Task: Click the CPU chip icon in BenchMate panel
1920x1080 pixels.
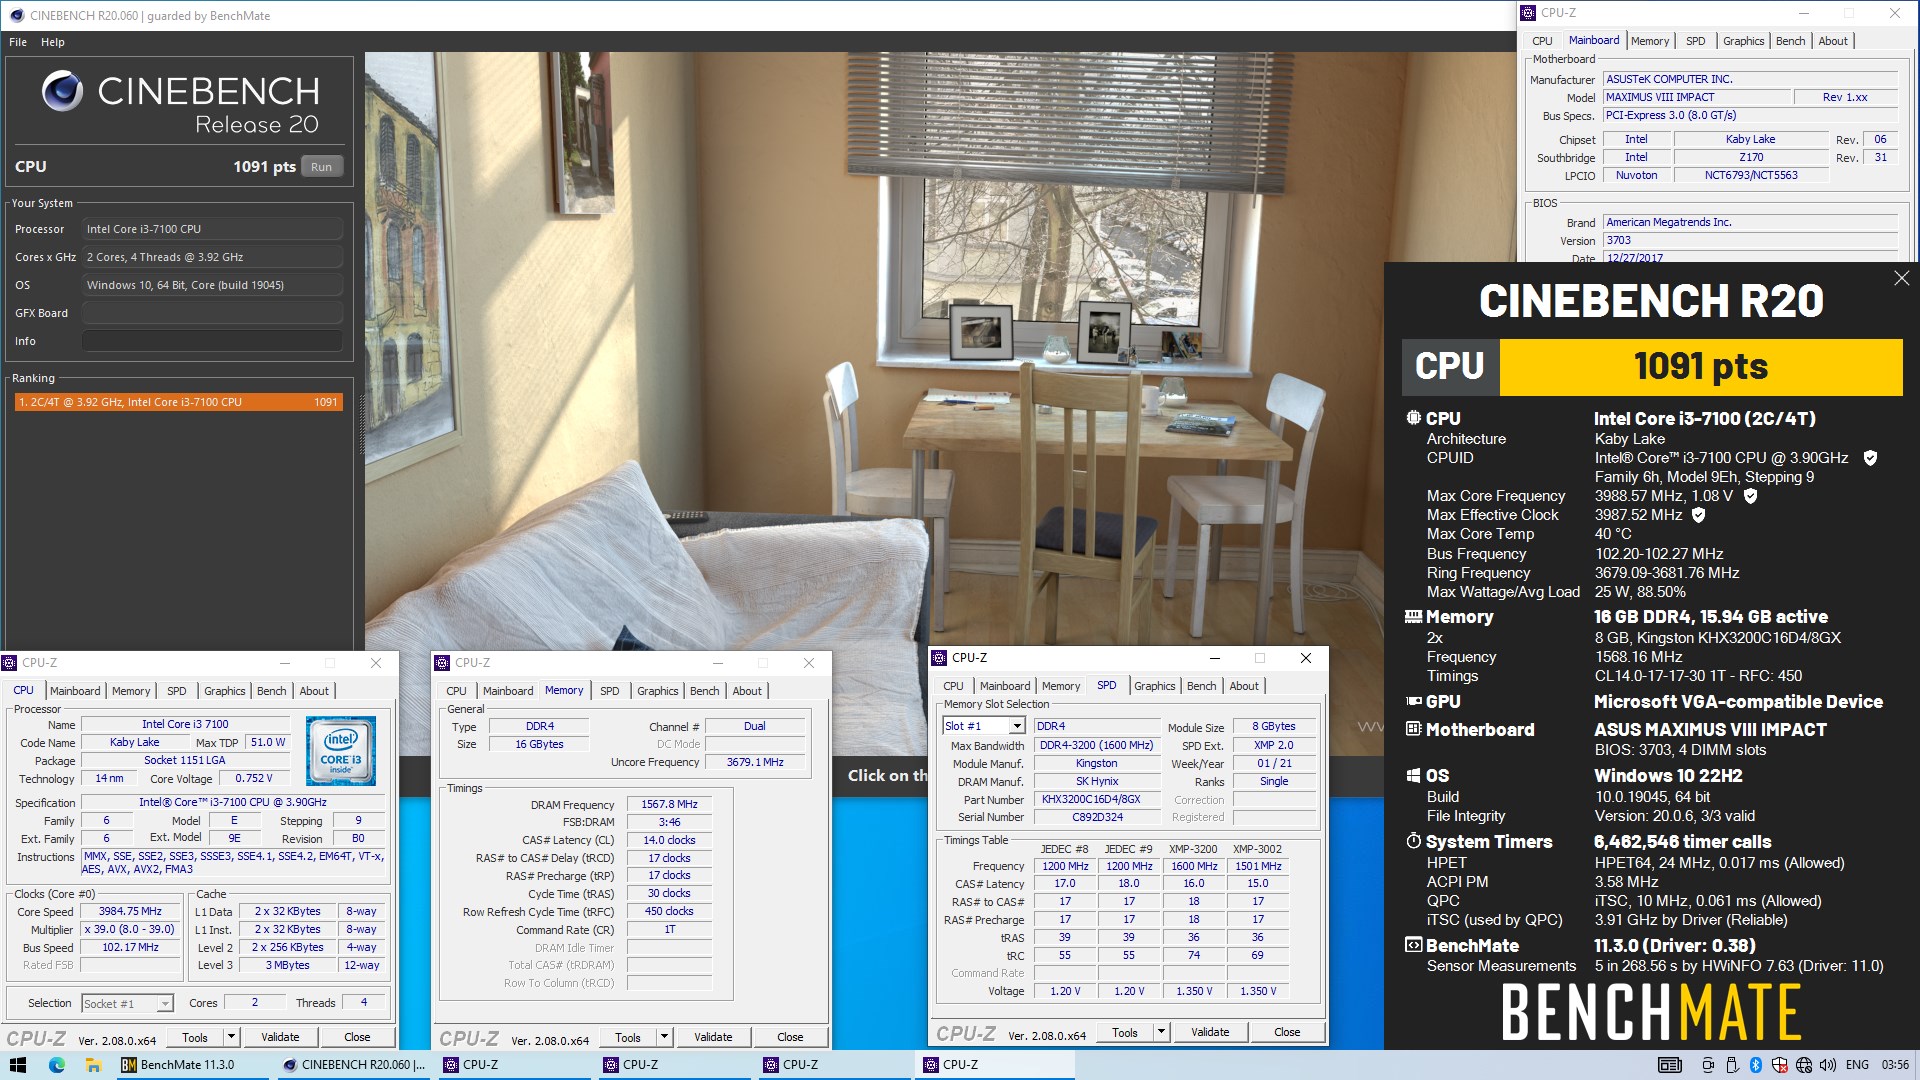Action: [1413, 418]
